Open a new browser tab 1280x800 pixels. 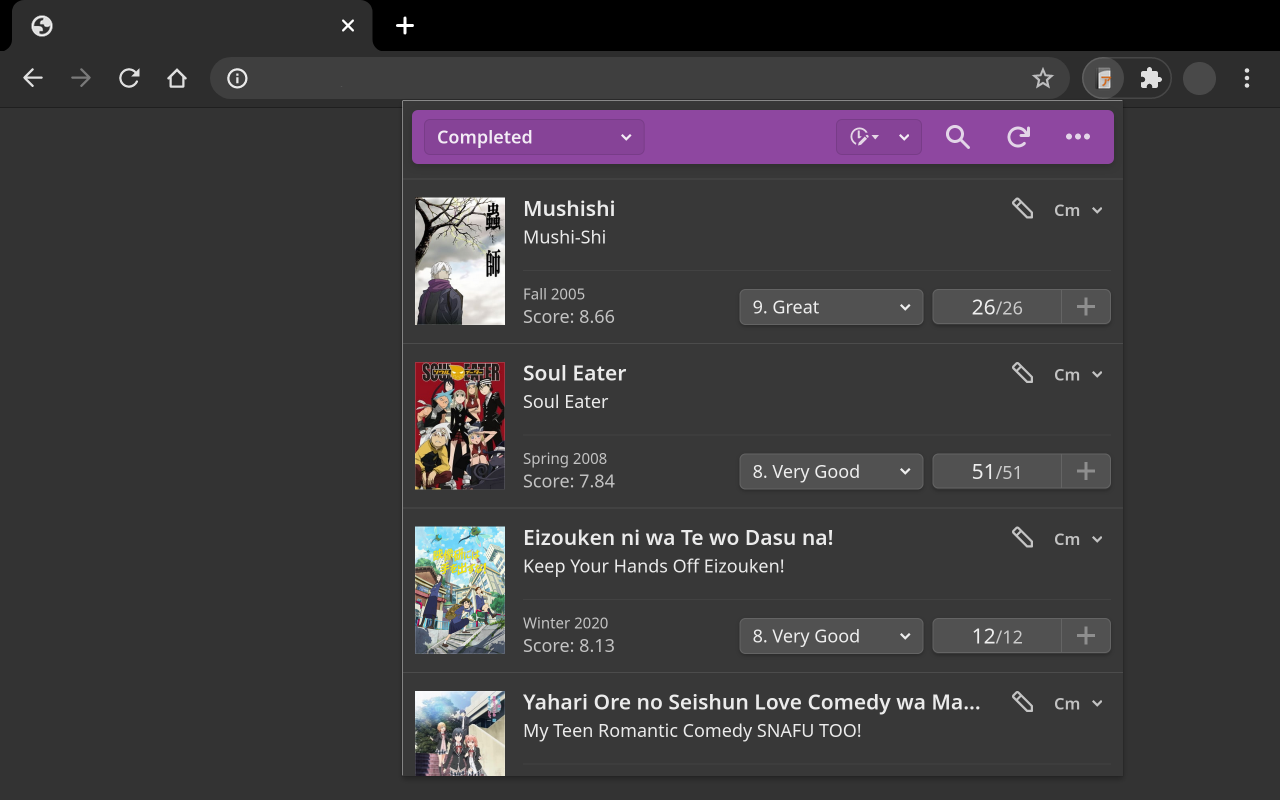click(x=404, y=25)
